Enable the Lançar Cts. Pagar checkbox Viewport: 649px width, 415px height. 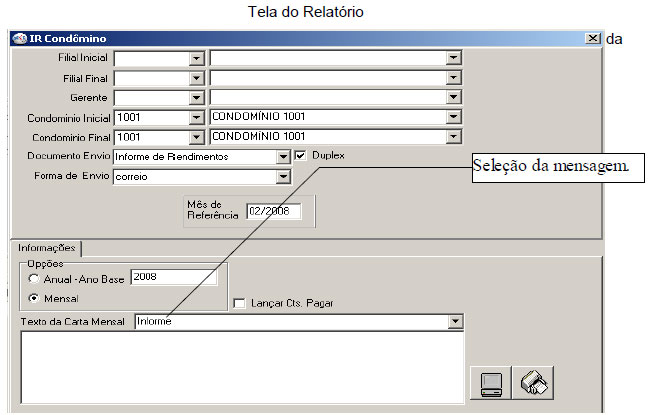(x=239, y=303)
